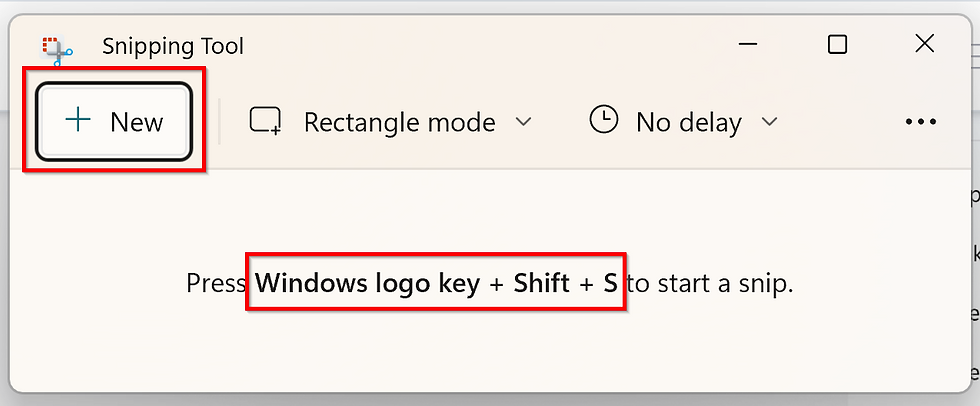Click the rectangle snip mode icon
Screen dimensions: 980x406
[266, 121]
